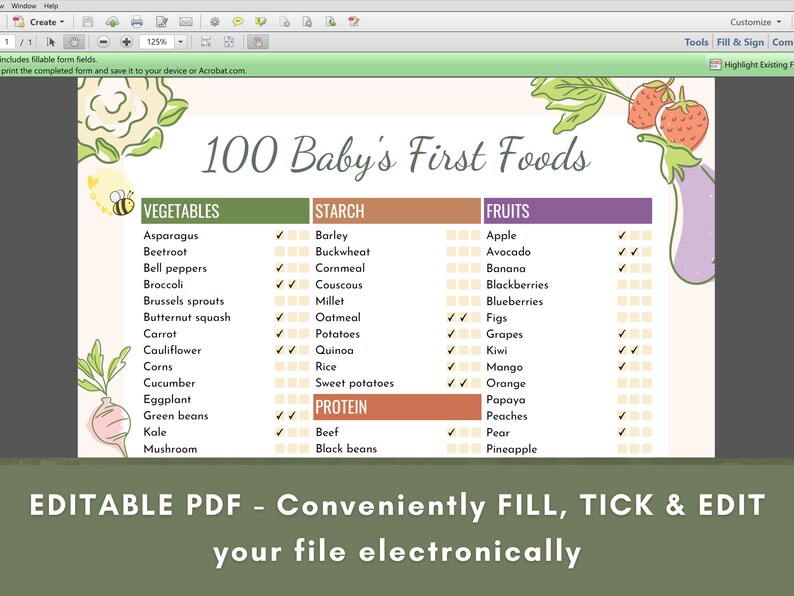Toggle the touch mode hand icon
The image size is (794, 596).
point(258,42)
